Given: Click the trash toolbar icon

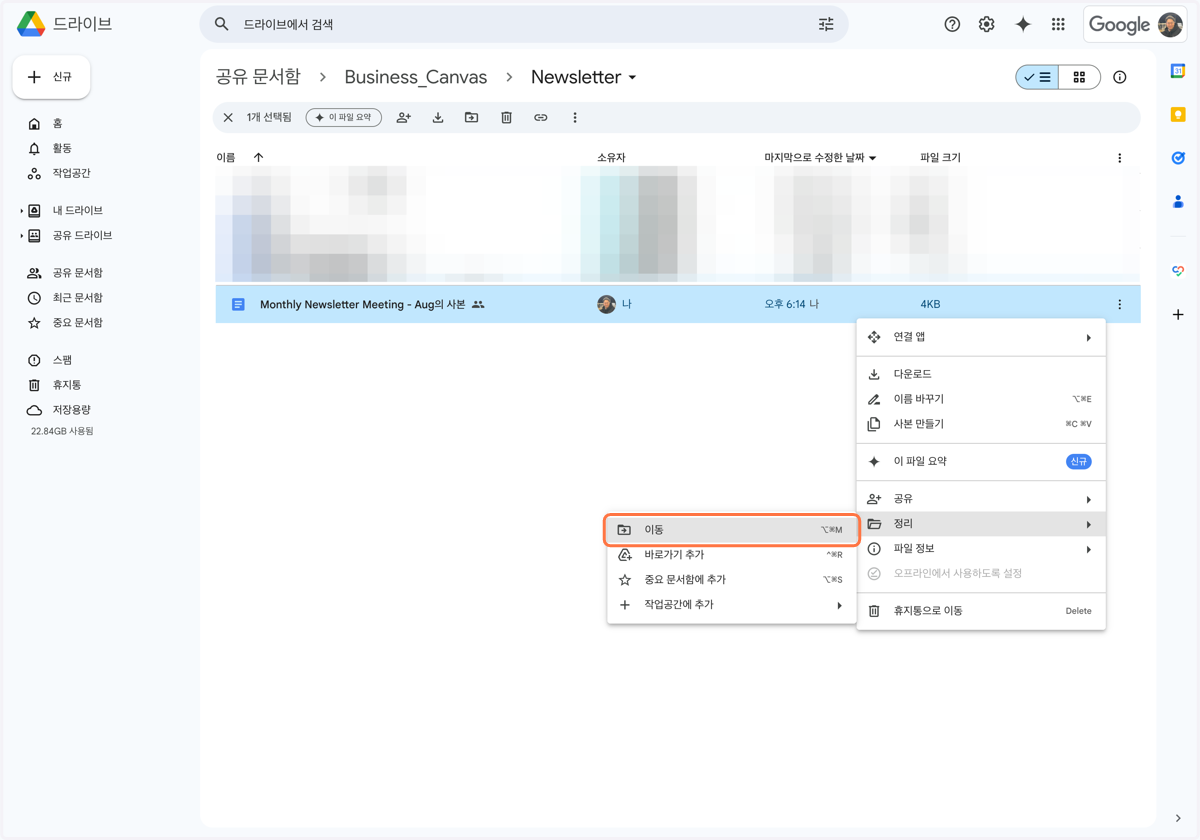Looking at the screenshot, I should [x=506, y=118].
